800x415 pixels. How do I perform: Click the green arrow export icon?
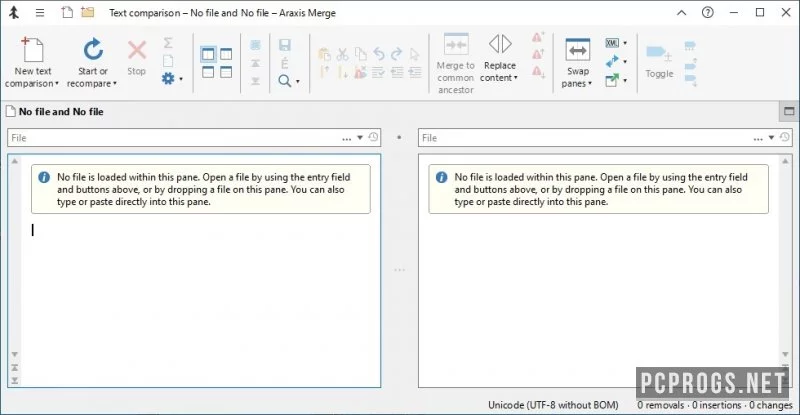(x=612, y=80)
